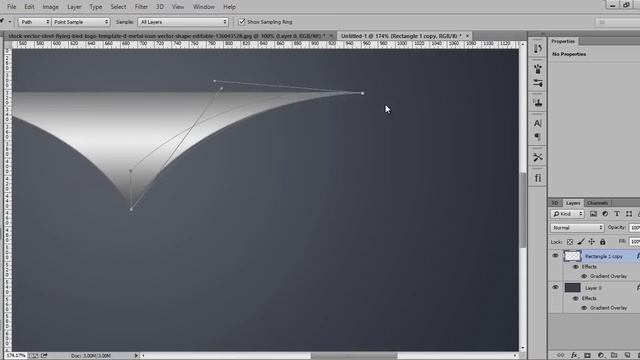Create new fill or adjustment layer icon

pos(601,355)
